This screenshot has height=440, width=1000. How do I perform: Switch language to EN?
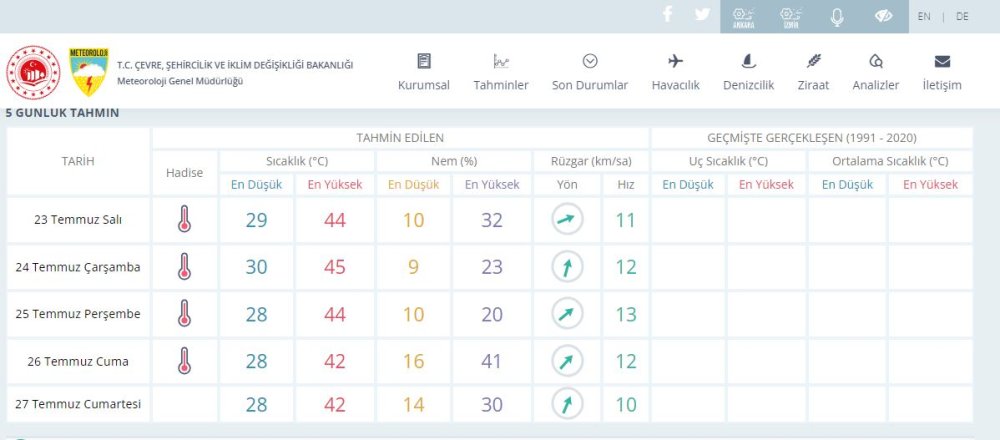(924, 16)
